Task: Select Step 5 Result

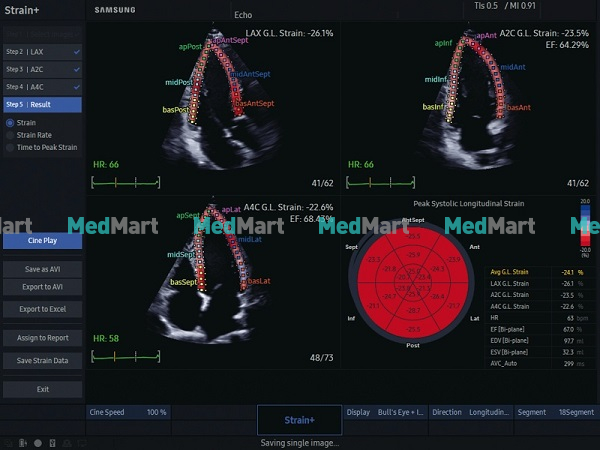Action: click(42, 104)
